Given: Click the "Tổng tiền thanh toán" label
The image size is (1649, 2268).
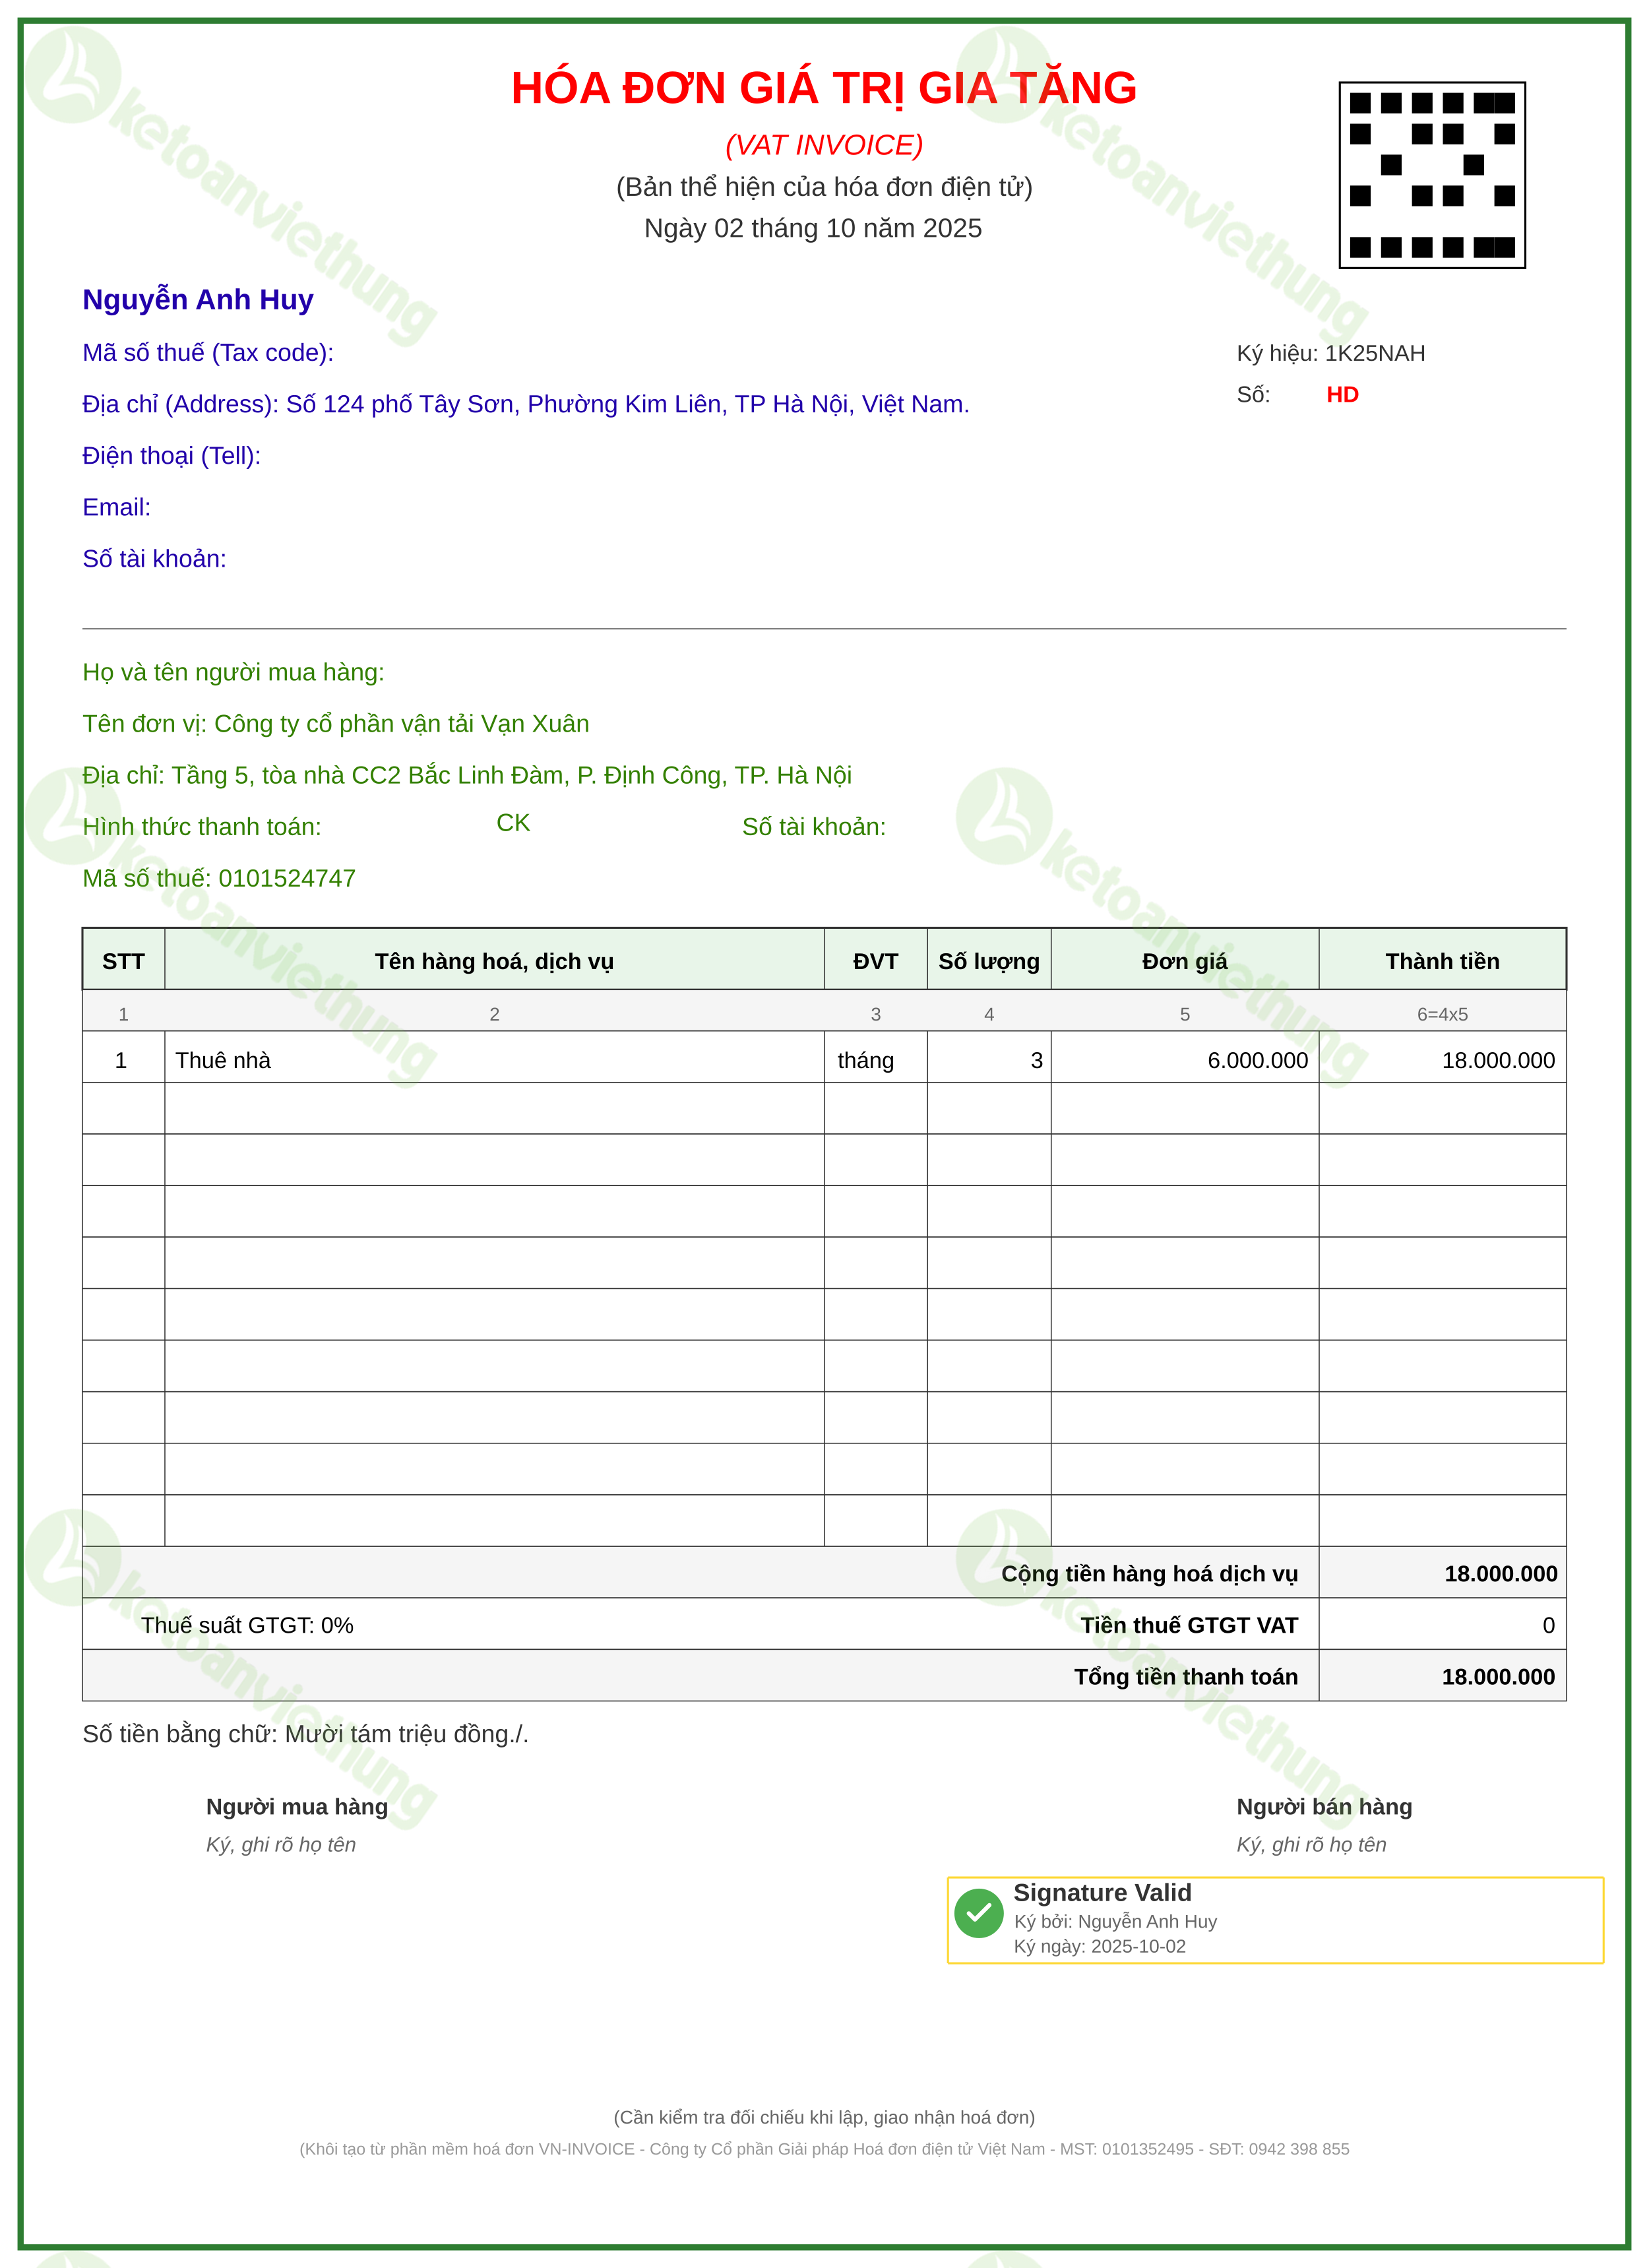Looking at the screenshot, I should [1186, 1677].
